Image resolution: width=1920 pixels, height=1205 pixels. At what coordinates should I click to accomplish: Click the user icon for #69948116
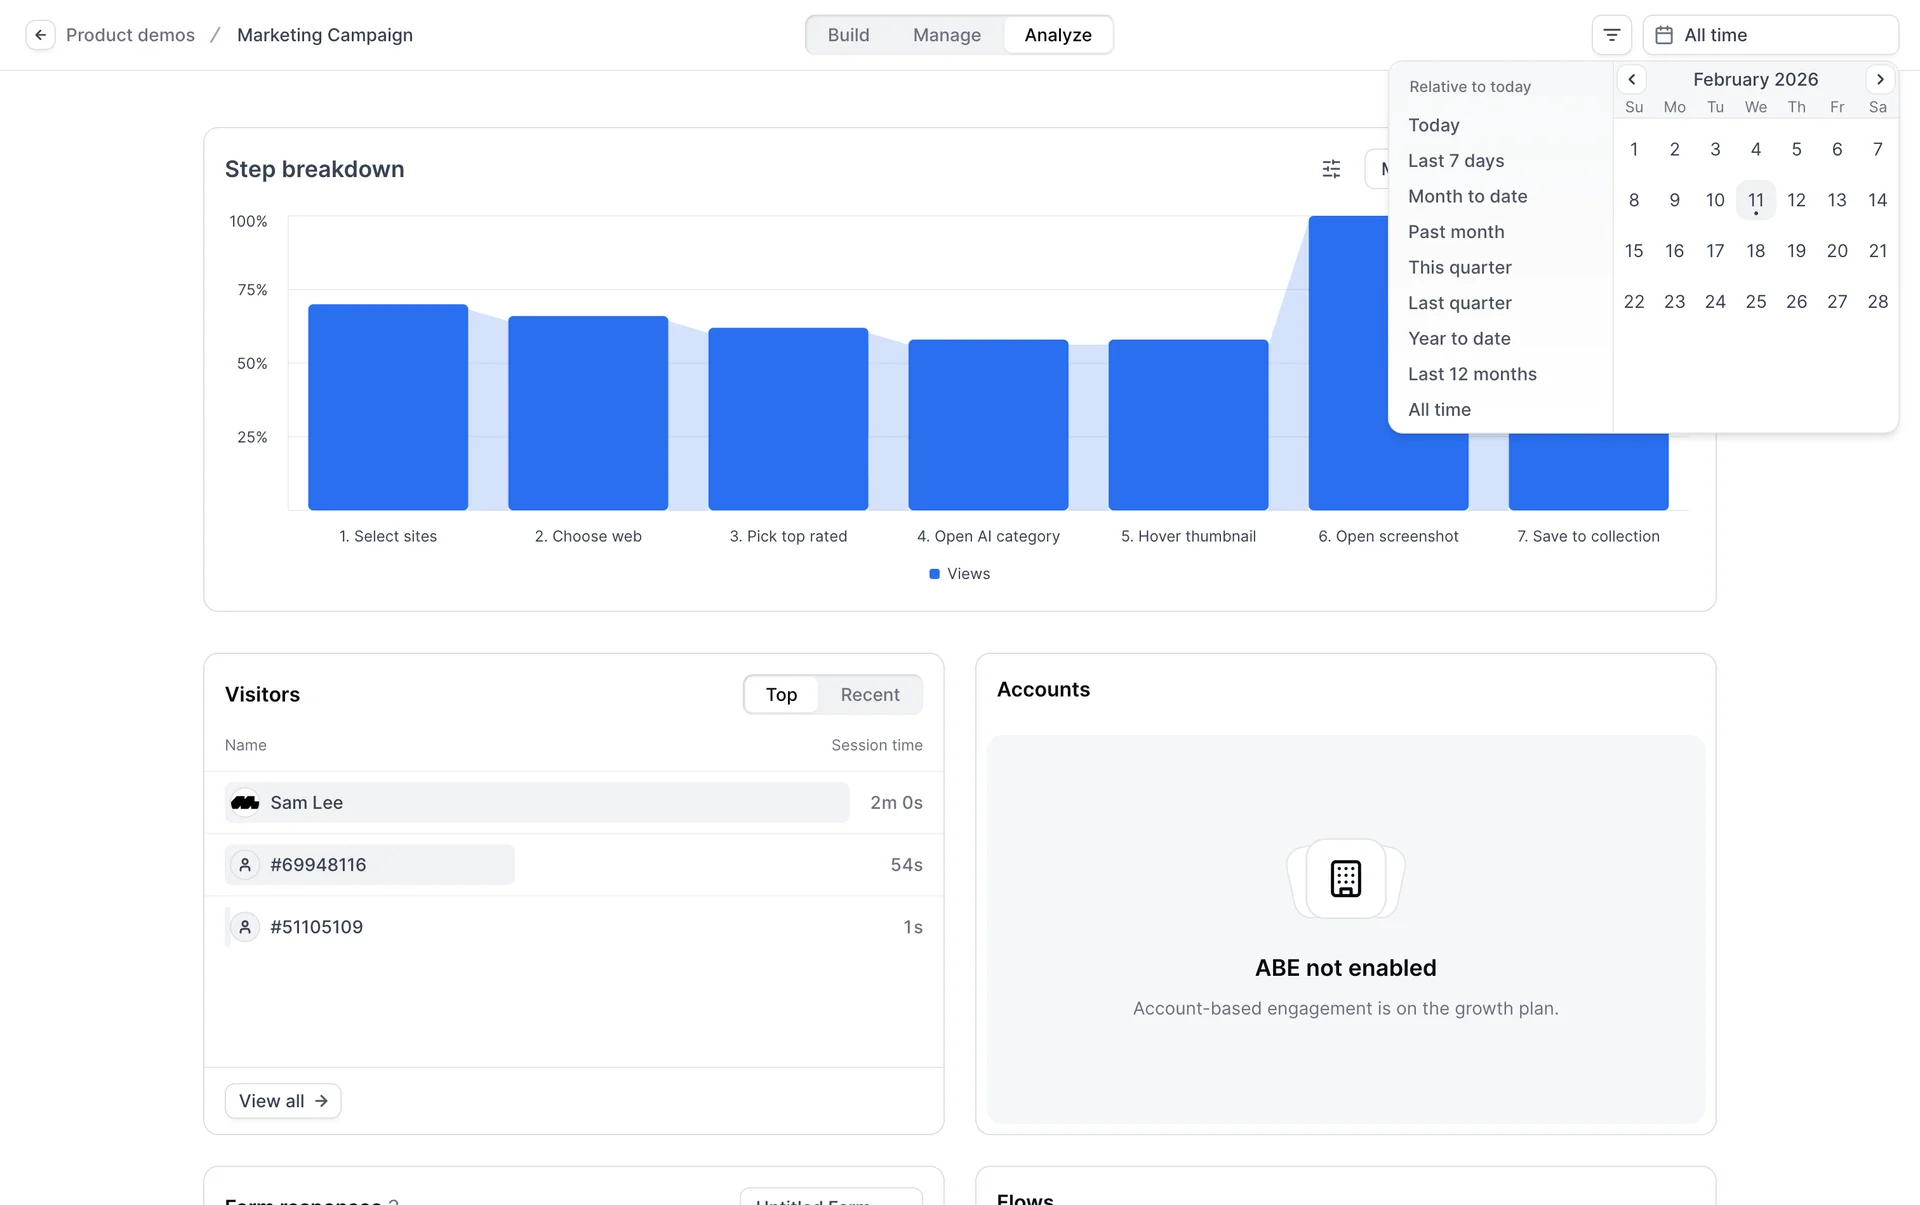click(x=245, y=865)
